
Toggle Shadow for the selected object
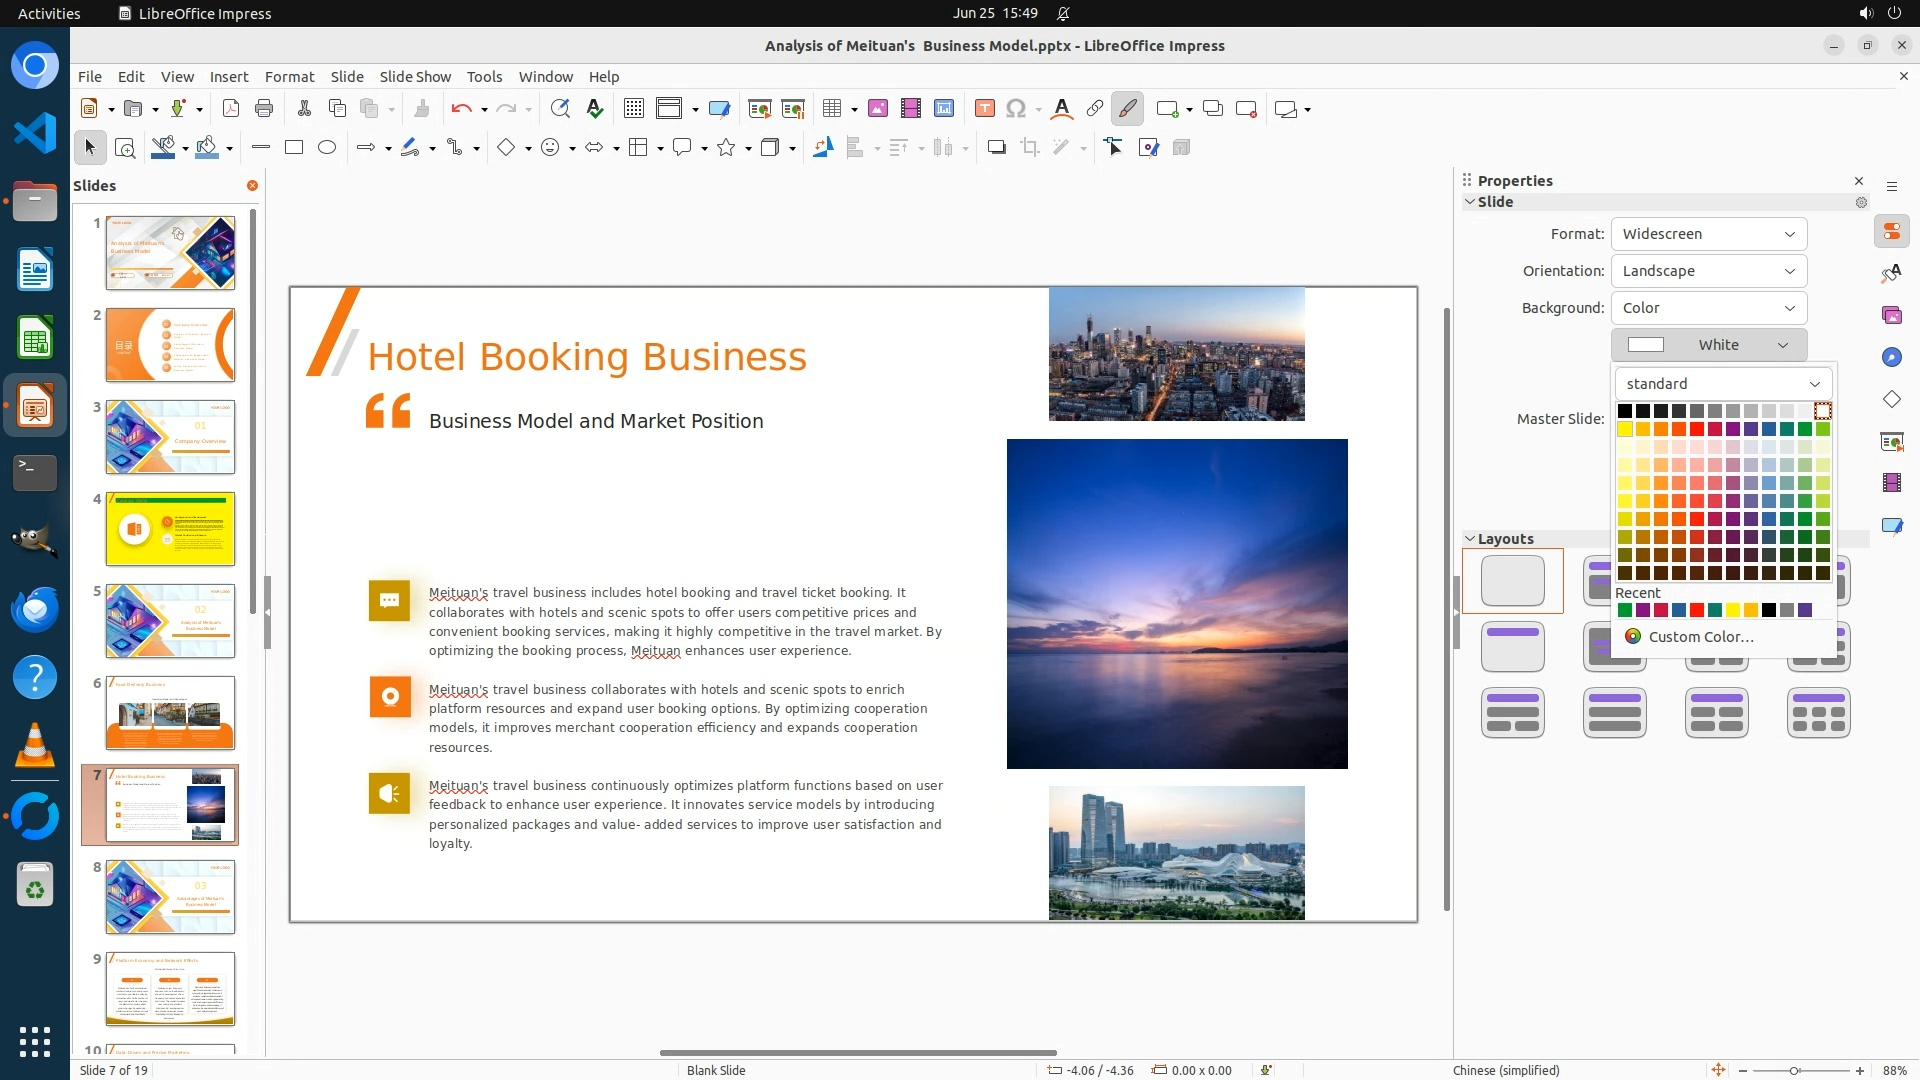click(x=996, y=148)
